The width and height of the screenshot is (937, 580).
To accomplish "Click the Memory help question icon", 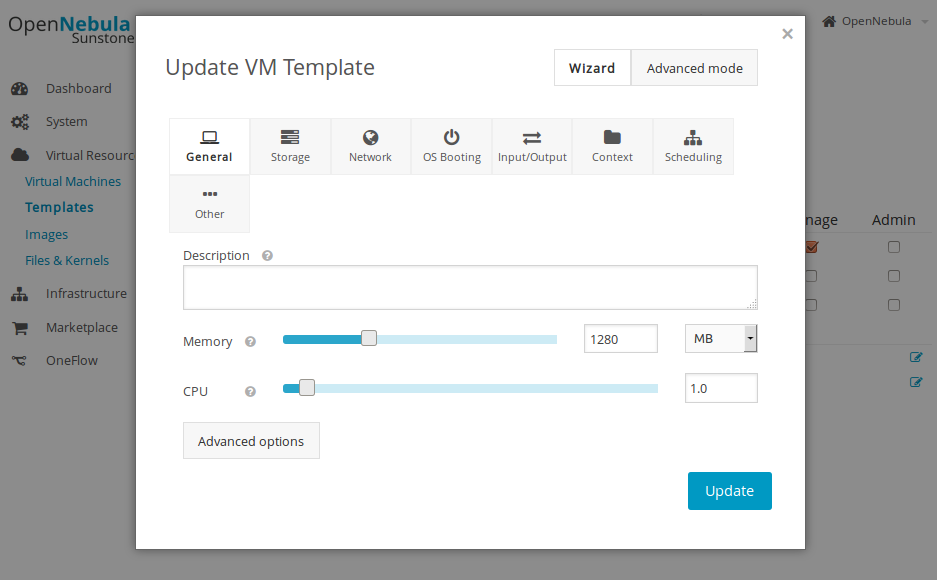I will coord(250,342).
